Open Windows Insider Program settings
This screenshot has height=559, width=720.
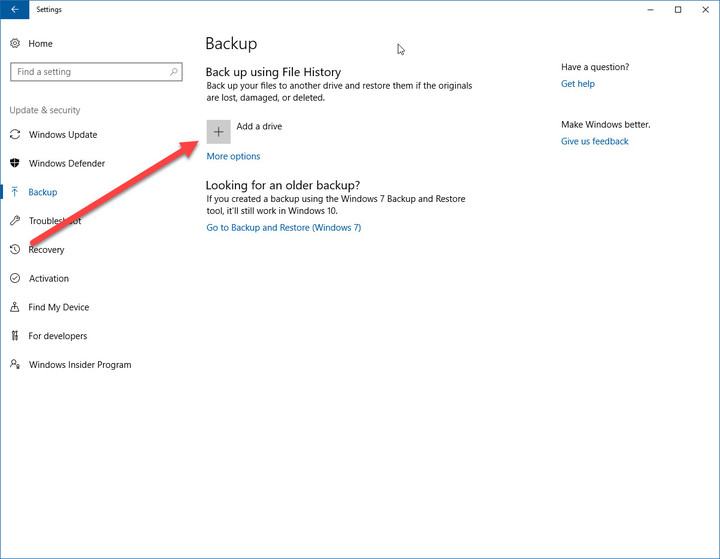click(x=80, y=365)
